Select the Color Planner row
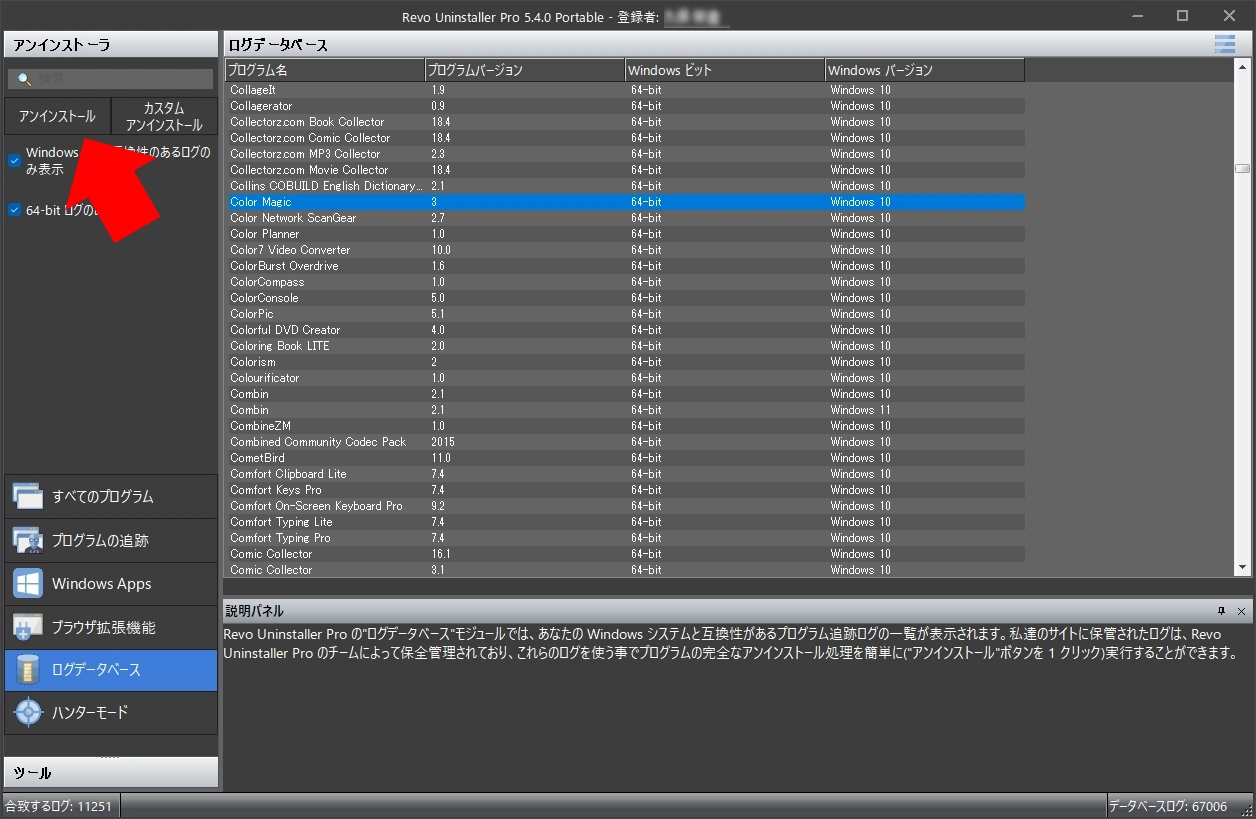Viewport: 1256px width, 819px height. [625, 234]
